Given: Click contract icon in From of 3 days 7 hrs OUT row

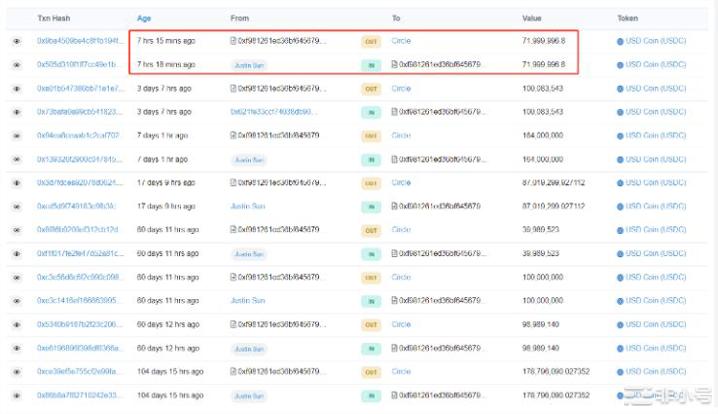Looking at the screenshot, I should click(233, 88).
